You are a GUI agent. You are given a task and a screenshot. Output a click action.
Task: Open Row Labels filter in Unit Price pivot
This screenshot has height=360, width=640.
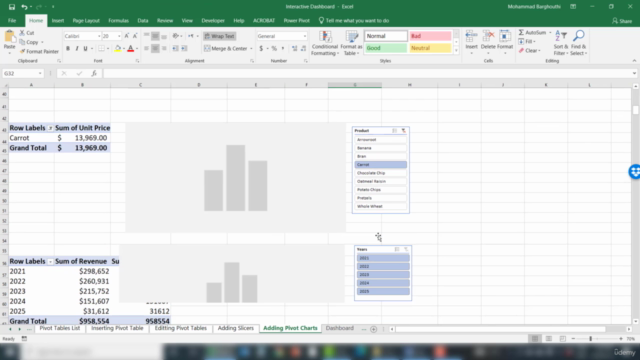point(50,128)
